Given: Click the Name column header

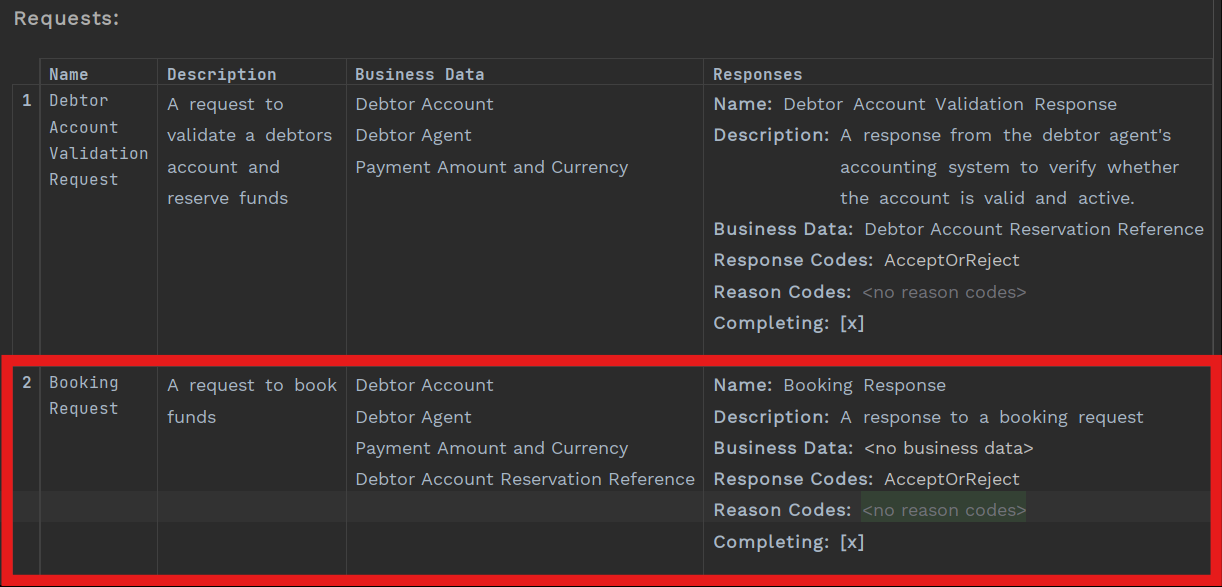Looking at the screenshot, I should (68, 74).
